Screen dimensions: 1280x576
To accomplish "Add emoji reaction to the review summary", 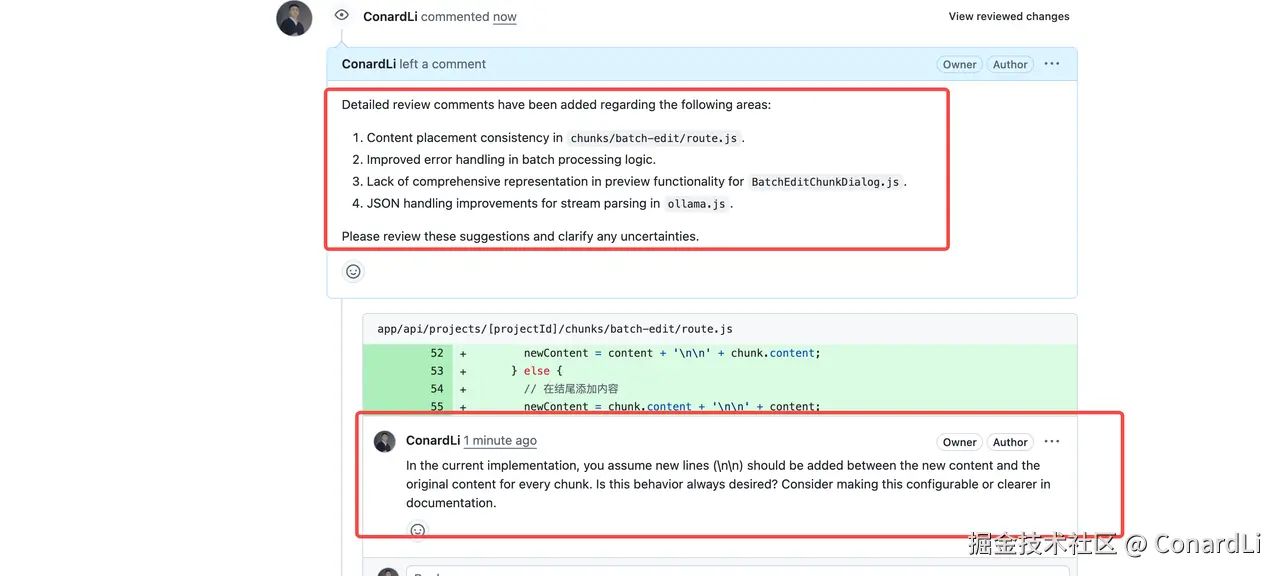I will (353, 271).
